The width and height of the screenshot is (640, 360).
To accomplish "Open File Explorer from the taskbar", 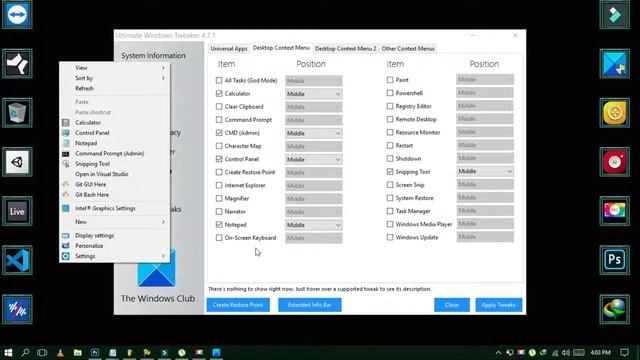I will [x=78, y=352].
